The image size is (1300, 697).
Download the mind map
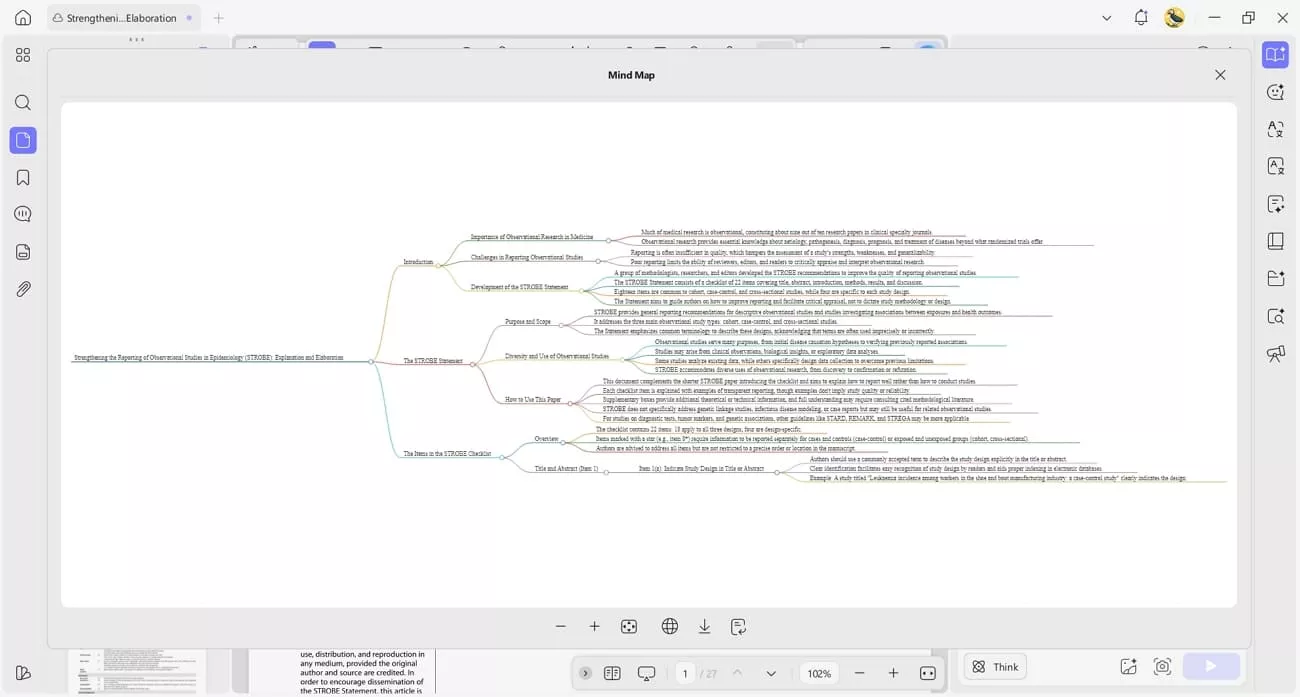pyautogui.click(x=704, y=625)
